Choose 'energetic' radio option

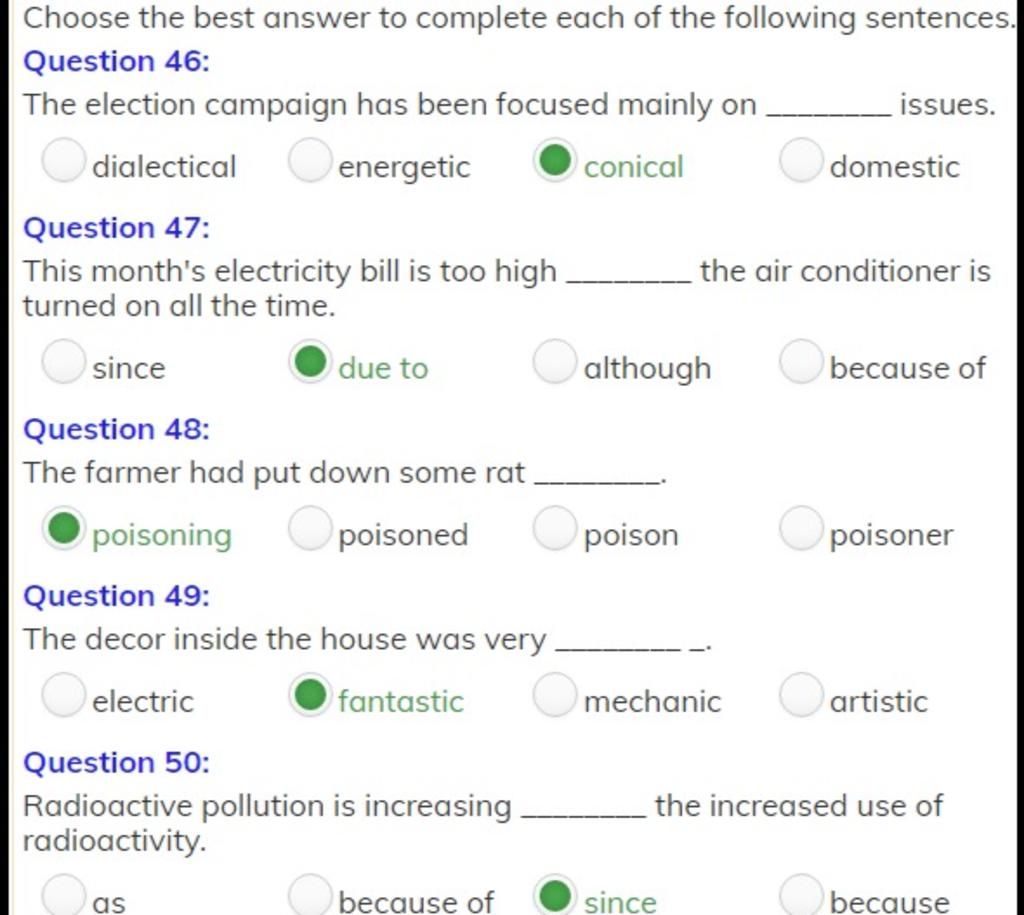[310, 160]
